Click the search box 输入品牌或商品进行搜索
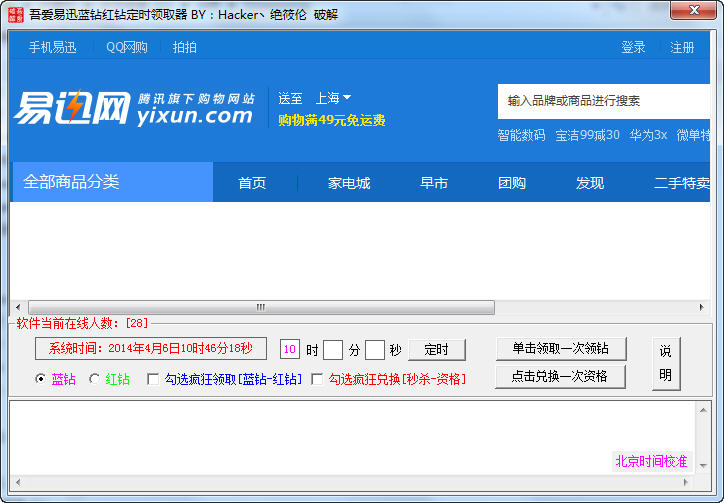The width and height of the screenshot is (724, 503). pyautogui.click(x=603, y=101)
